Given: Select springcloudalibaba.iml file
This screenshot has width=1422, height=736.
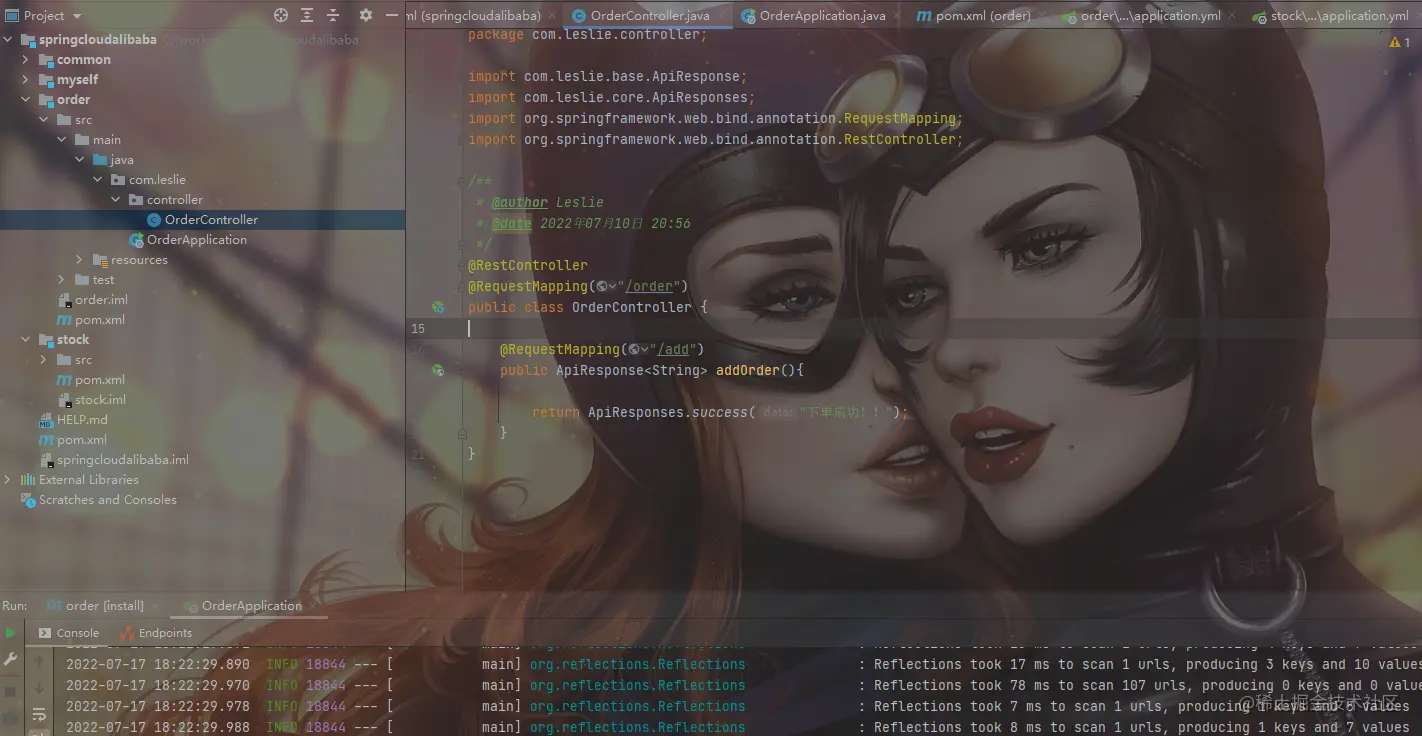Looking at the screenshot, I should pyautogui.click(x=123, y=460).
